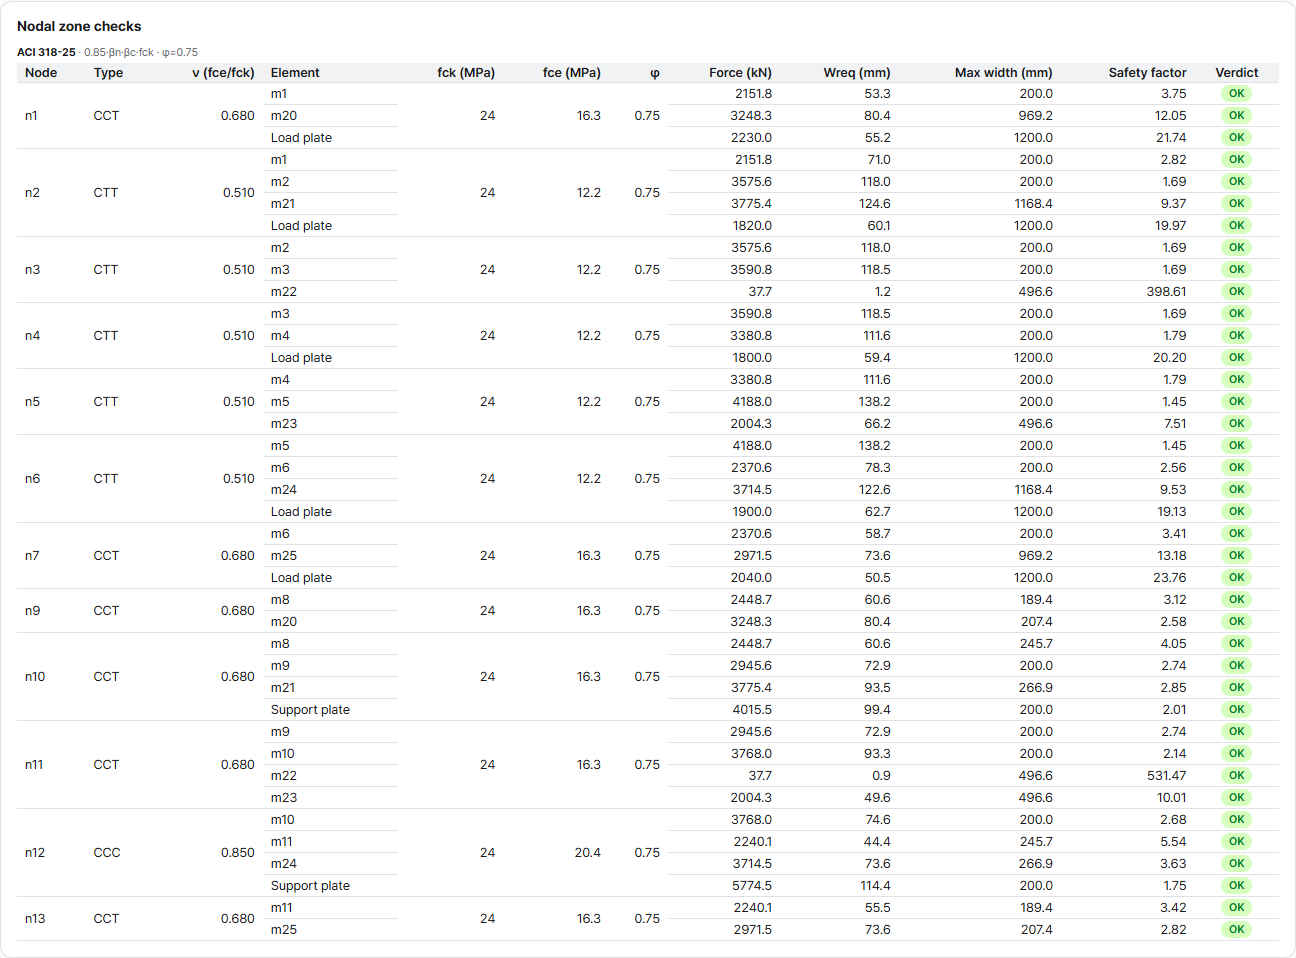Select node cell "n12"
Screen dimensions: 1296x958
pos(35,852)
